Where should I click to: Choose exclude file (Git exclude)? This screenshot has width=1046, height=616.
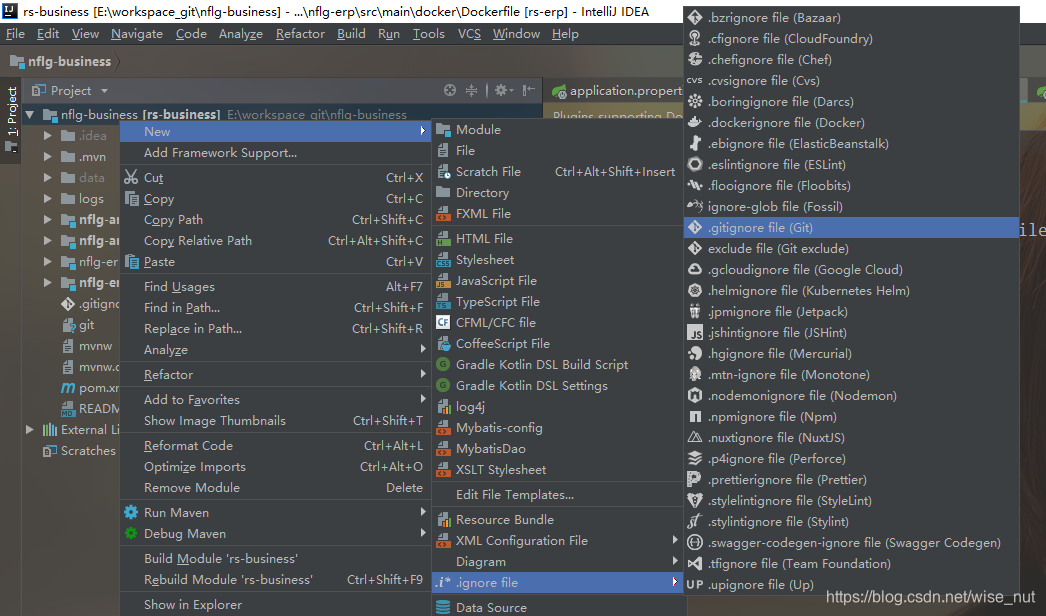[851, 249]
